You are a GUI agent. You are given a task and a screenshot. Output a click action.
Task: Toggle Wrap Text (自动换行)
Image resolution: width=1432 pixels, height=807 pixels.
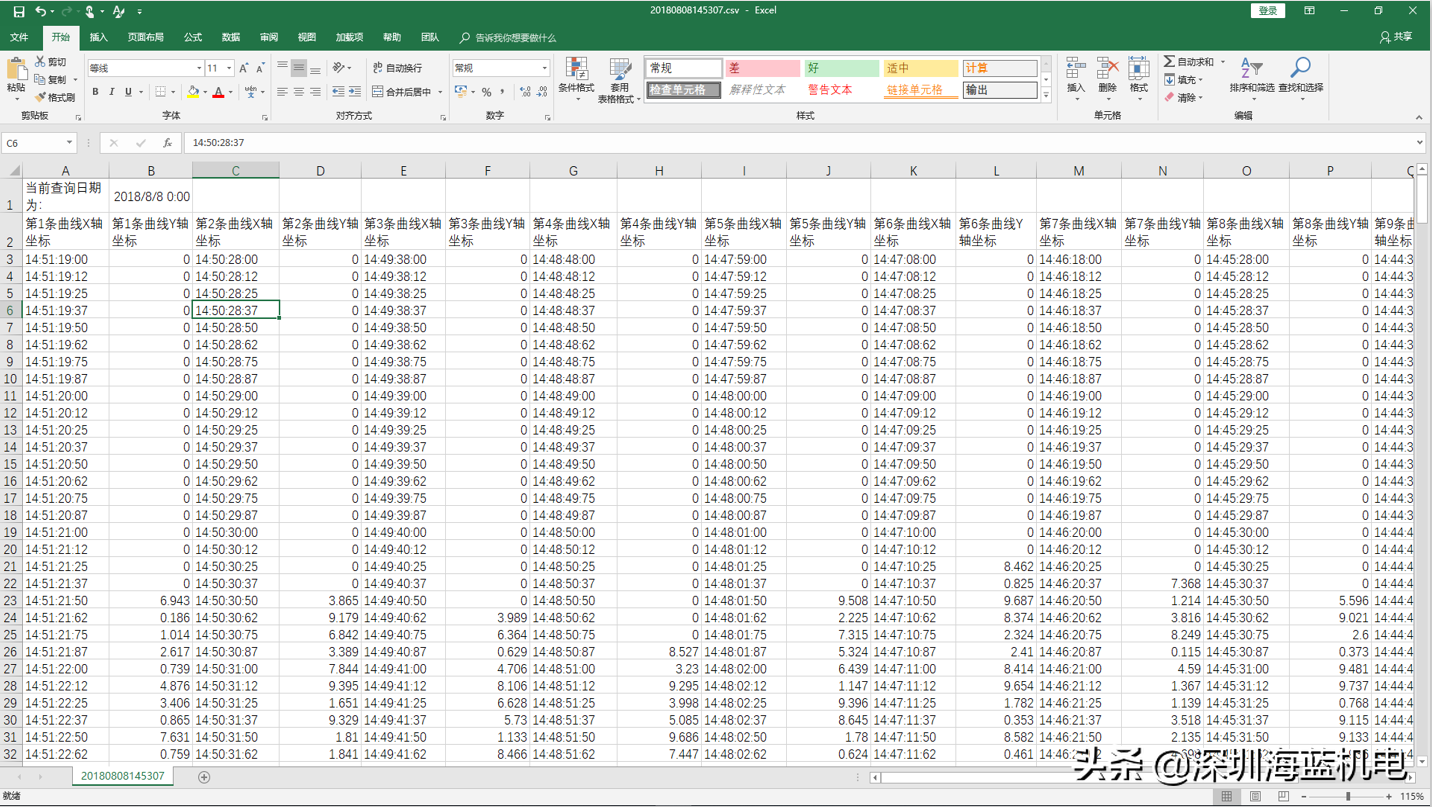click(397, 68)
